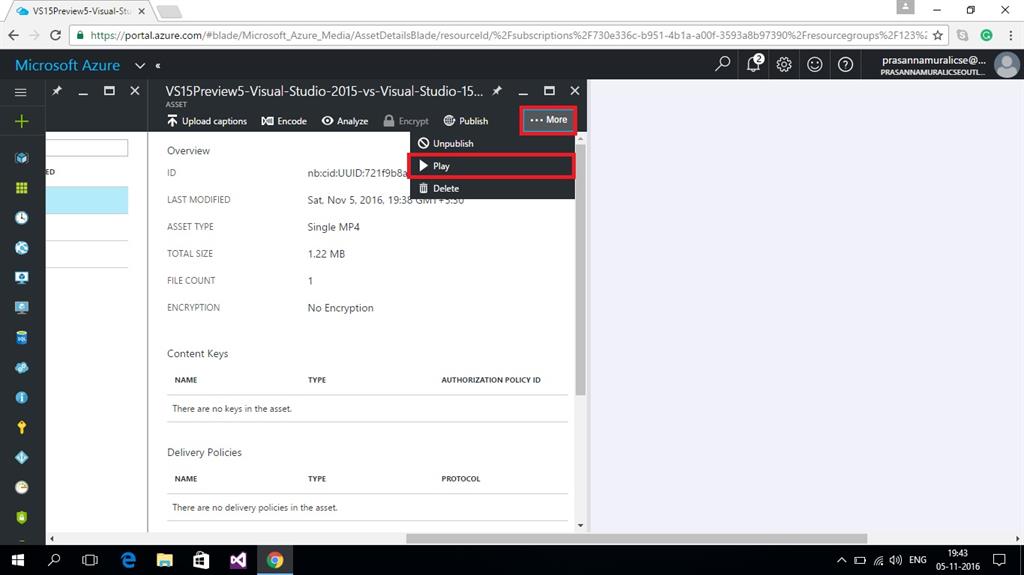Click the Delivery Policies section heading
The height and width of the screenshot is (575, 1024).
coord(204,452)
